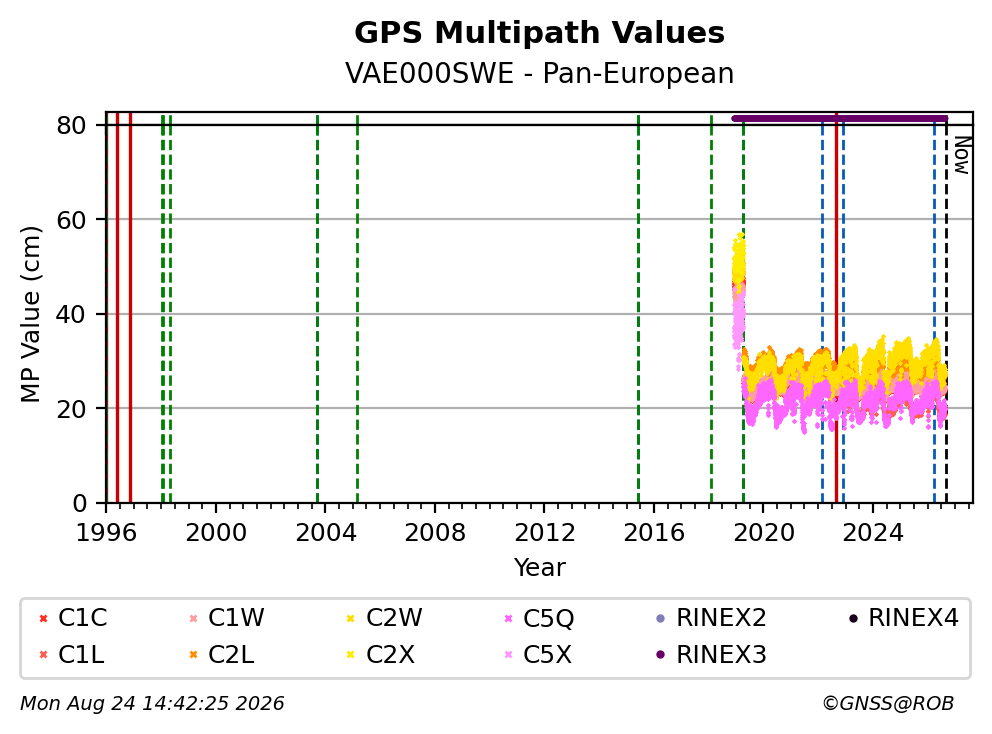This screenshot has height=734, width=992.
Task: Click the purple RINEX3 availability bar
Action: (x=840, y=118)
